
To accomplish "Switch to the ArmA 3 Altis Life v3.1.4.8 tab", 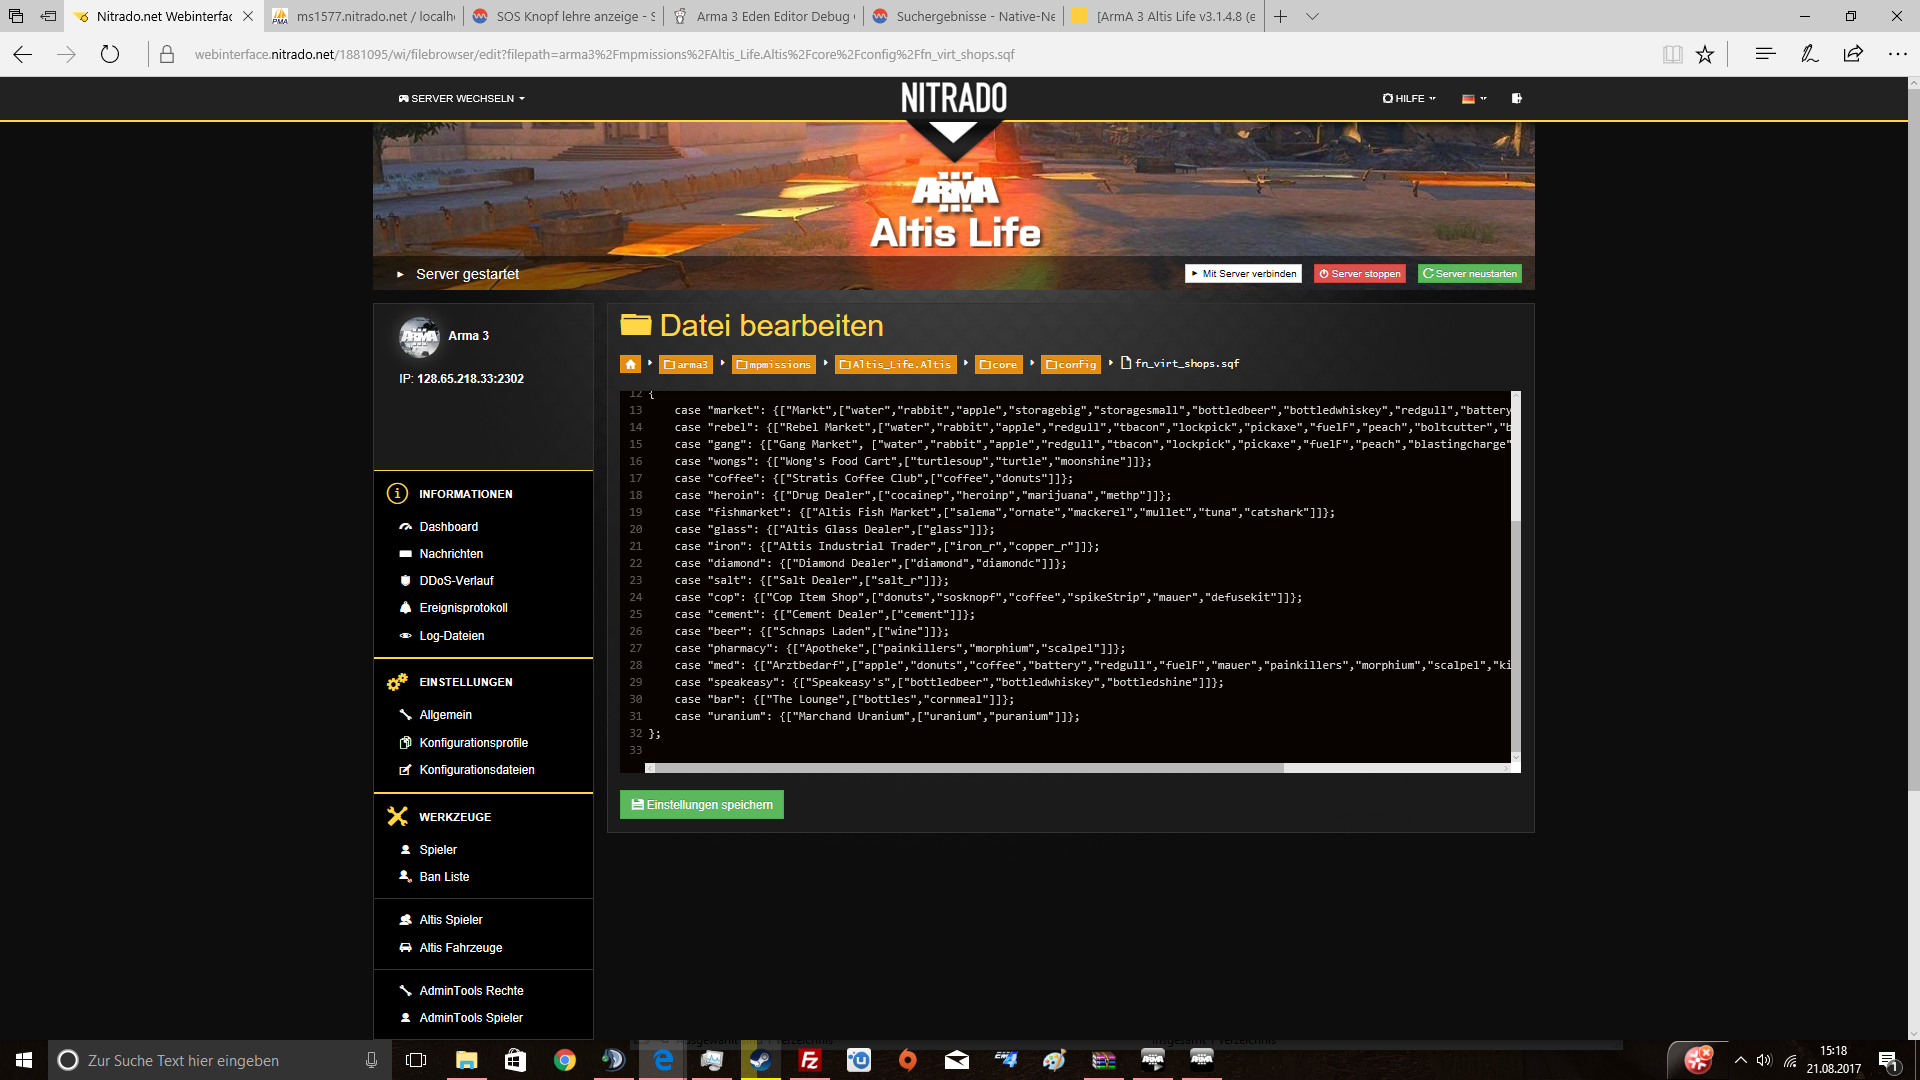I will pyautogui.click(x=1165, y=16).
